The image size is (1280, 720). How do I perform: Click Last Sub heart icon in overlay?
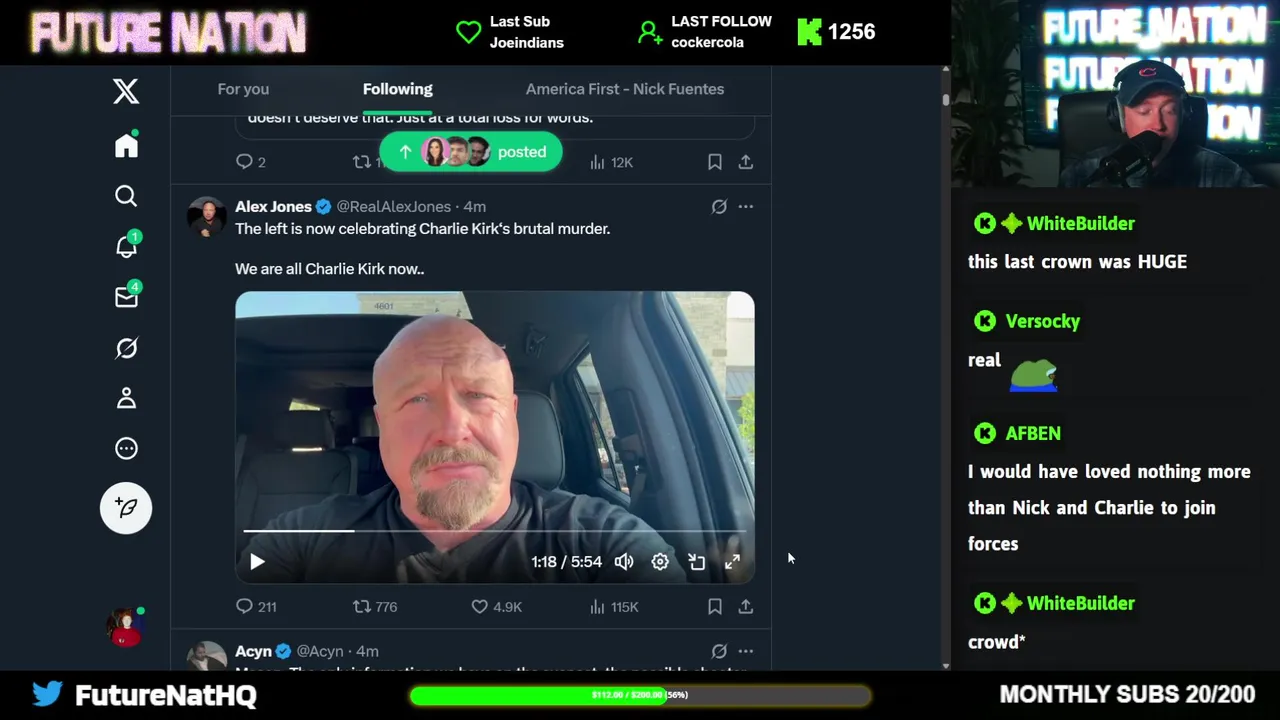click(468, 32)
